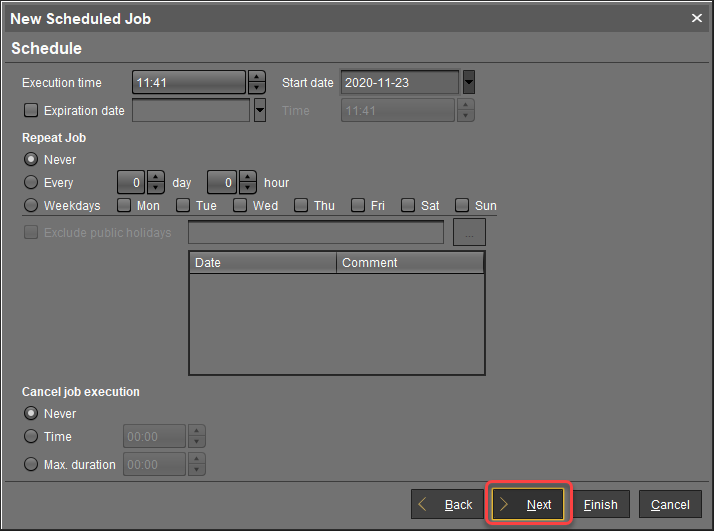The height and width of the screenshot is (531, 714).
Task: Select the Max. duration radio option
Action: click(x=31, y=465)
